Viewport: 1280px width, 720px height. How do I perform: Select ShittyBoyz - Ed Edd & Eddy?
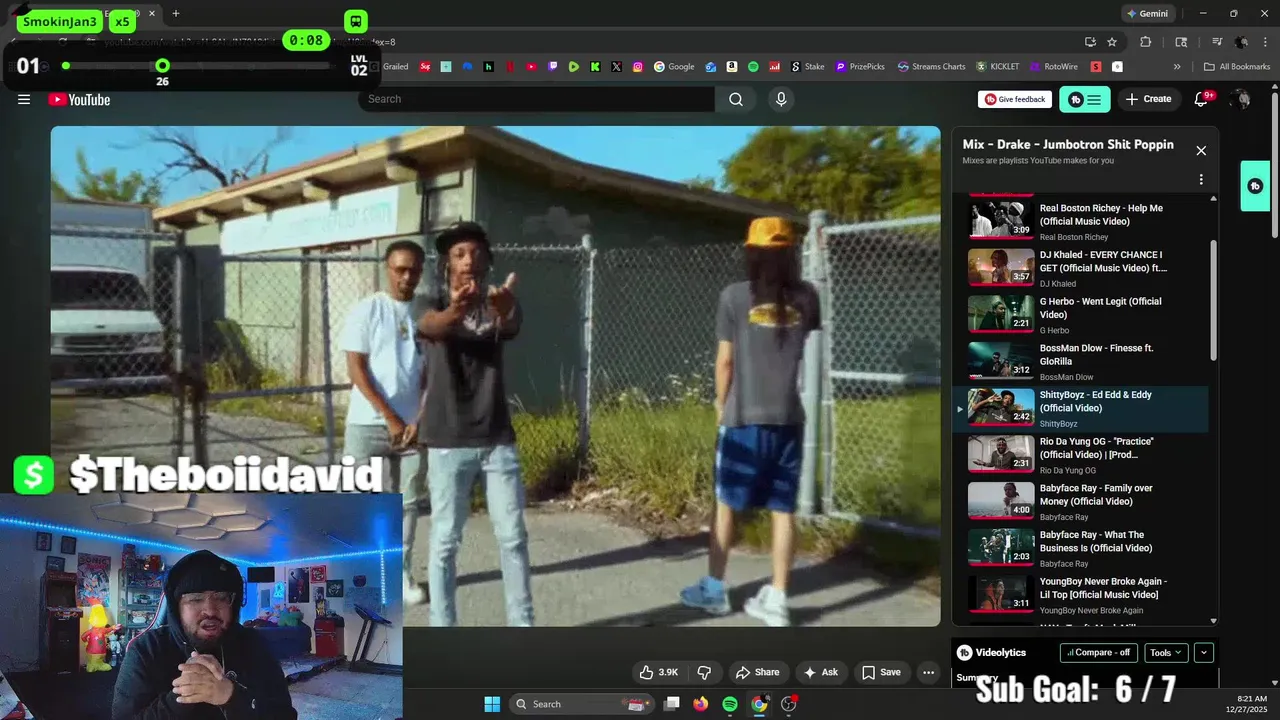point(1080,408)
